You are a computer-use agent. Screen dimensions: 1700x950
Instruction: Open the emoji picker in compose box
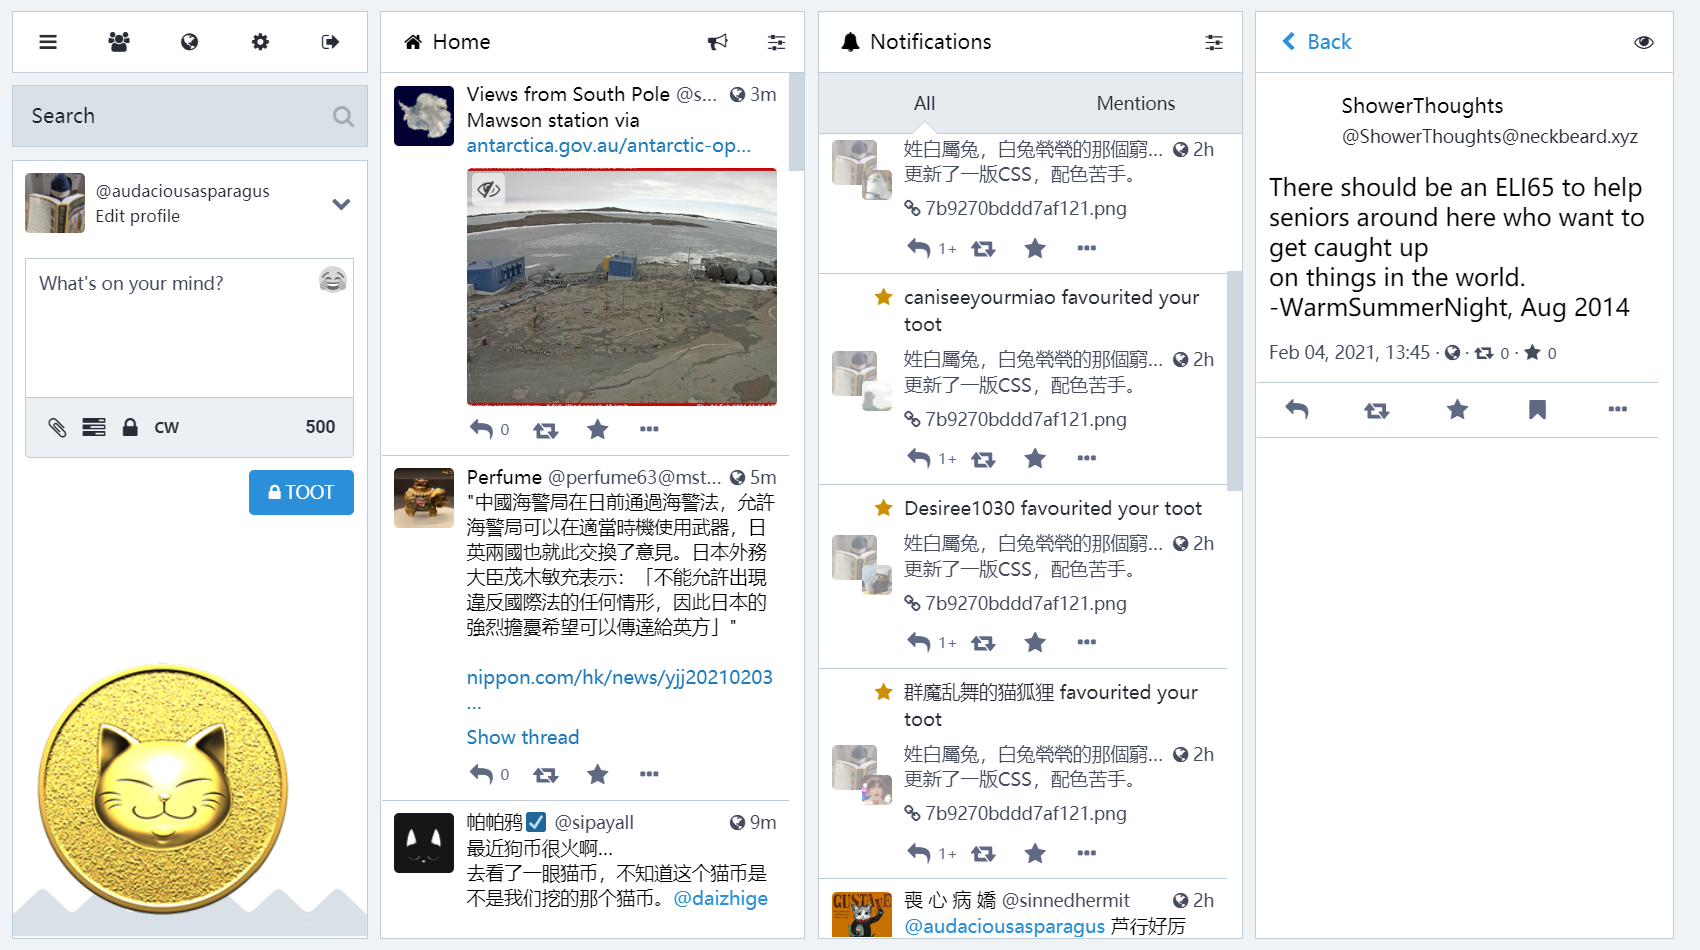pos(333,280)
